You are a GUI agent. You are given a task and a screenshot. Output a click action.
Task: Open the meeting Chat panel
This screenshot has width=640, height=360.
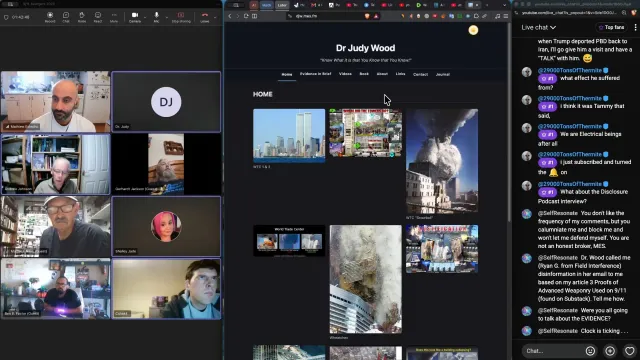[66, 17]
